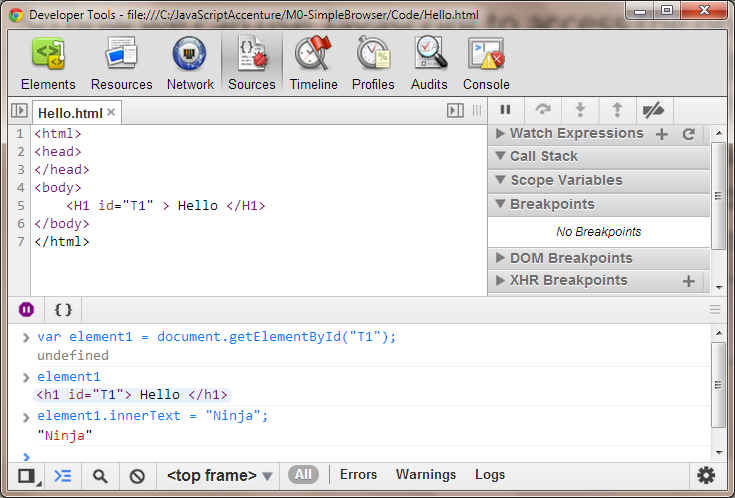Close the Hello.html tab
735x498 pixels.
[x=111, y=112]
